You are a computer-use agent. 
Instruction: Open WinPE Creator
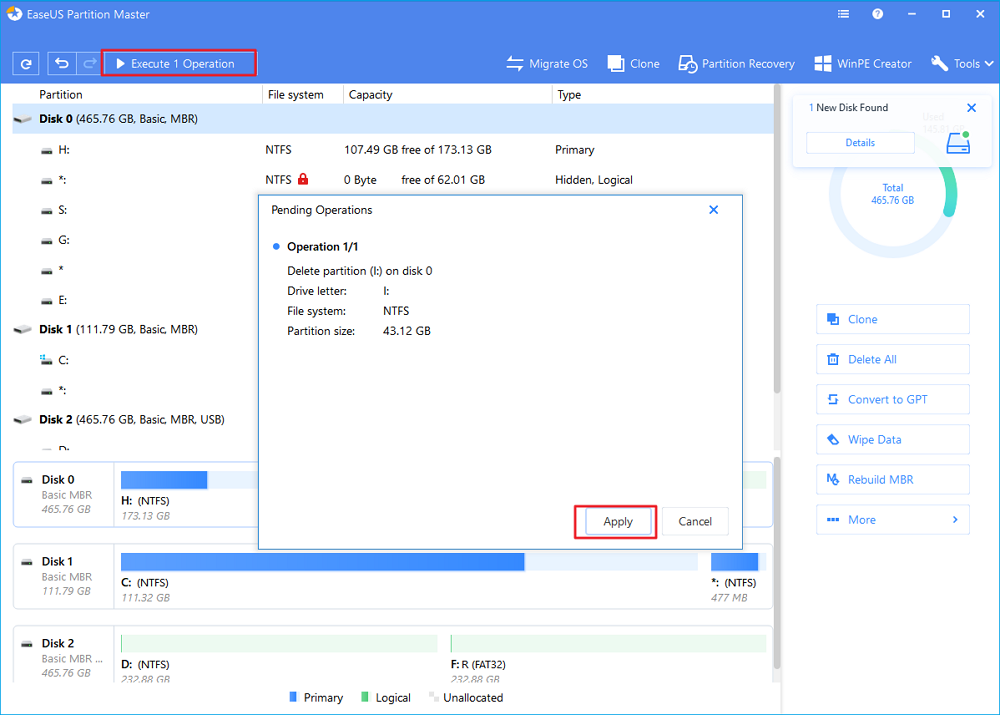863,64
